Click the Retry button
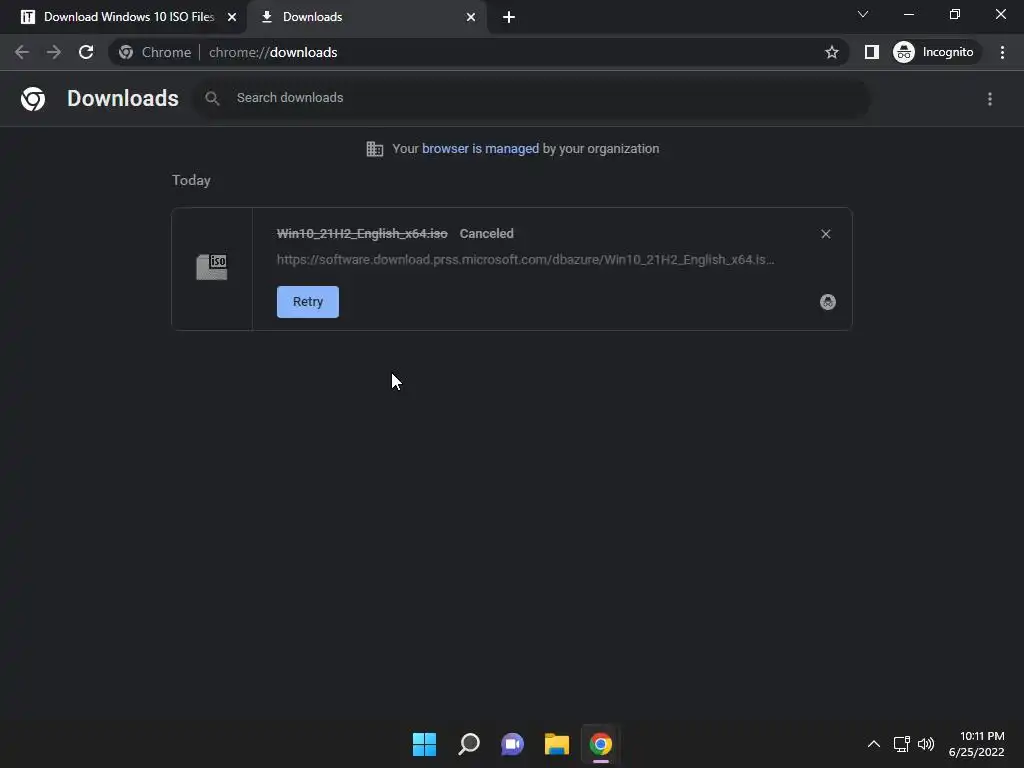Image resolution: width=1024 pixels, height=768 pixels. [x=308, y=302]
